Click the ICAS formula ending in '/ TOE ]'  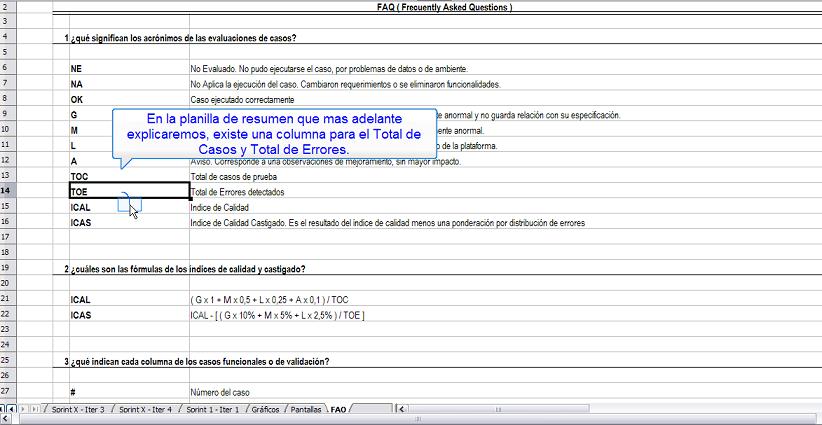(277, 315)
